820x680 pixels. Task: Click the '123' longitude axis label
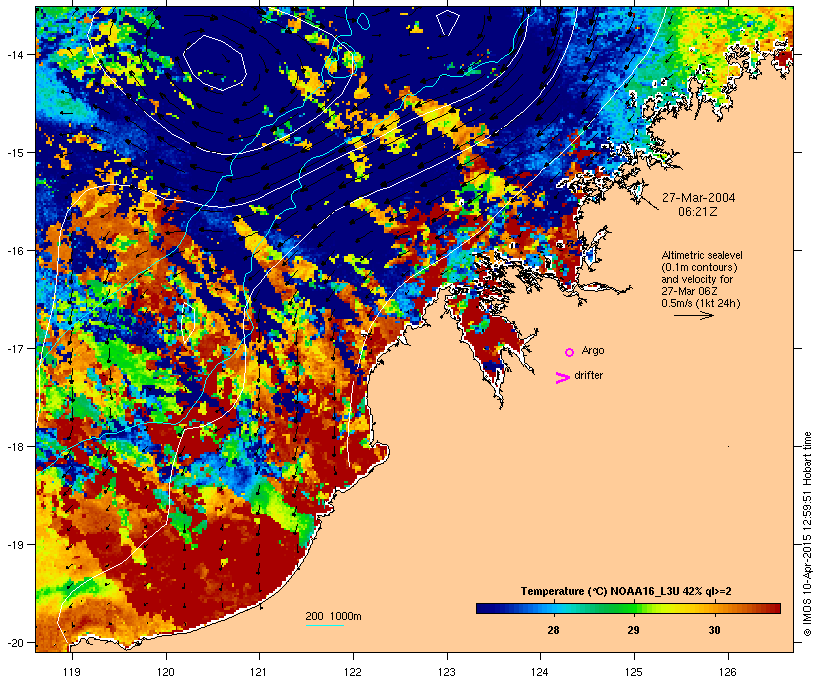pyautogui.click(x=447, y=672)
